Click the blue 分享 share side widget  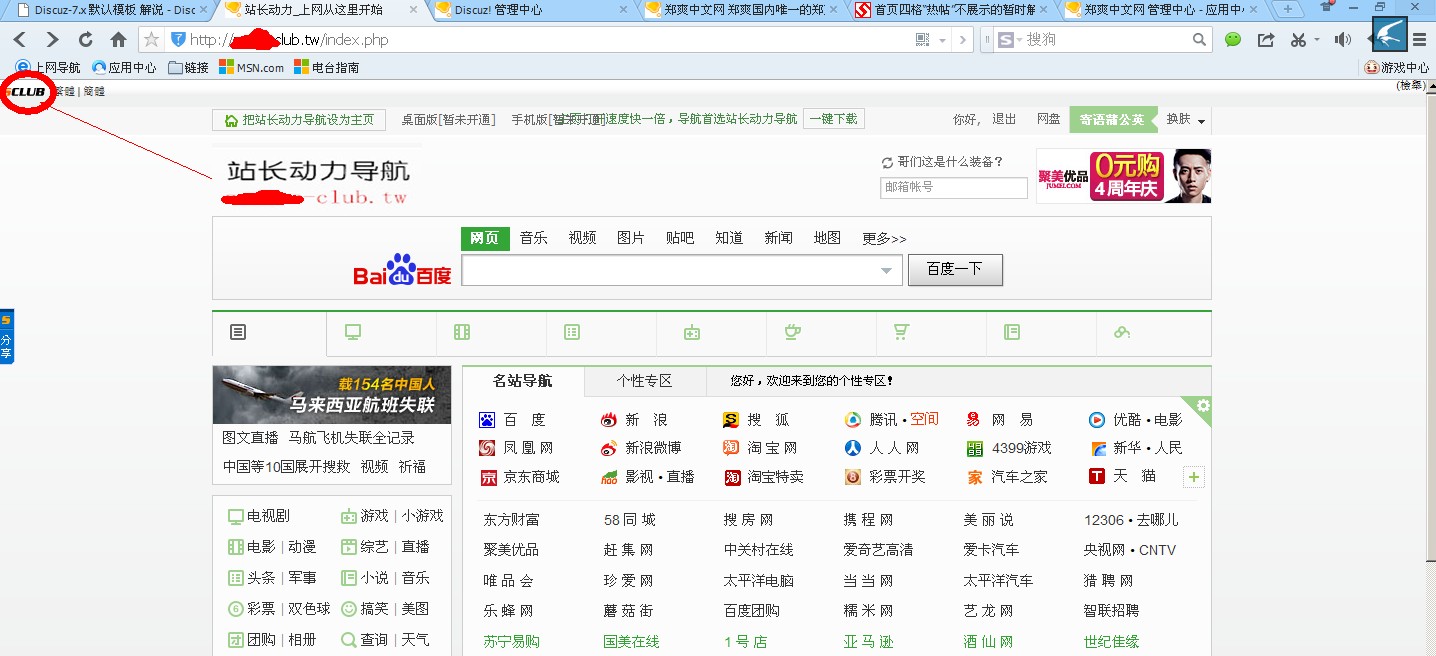coord(6,337)
